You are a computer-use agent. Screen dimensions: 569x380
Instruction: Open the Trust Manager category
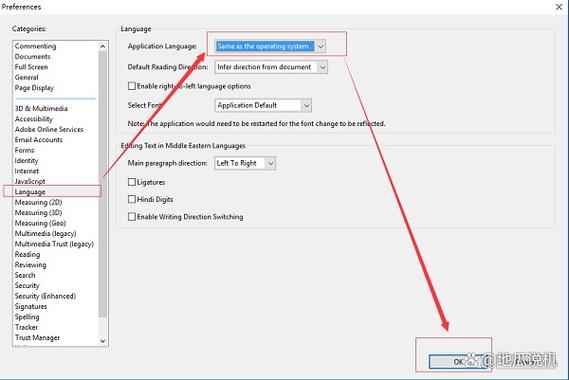pyautogui.click(x=37, y=338)
